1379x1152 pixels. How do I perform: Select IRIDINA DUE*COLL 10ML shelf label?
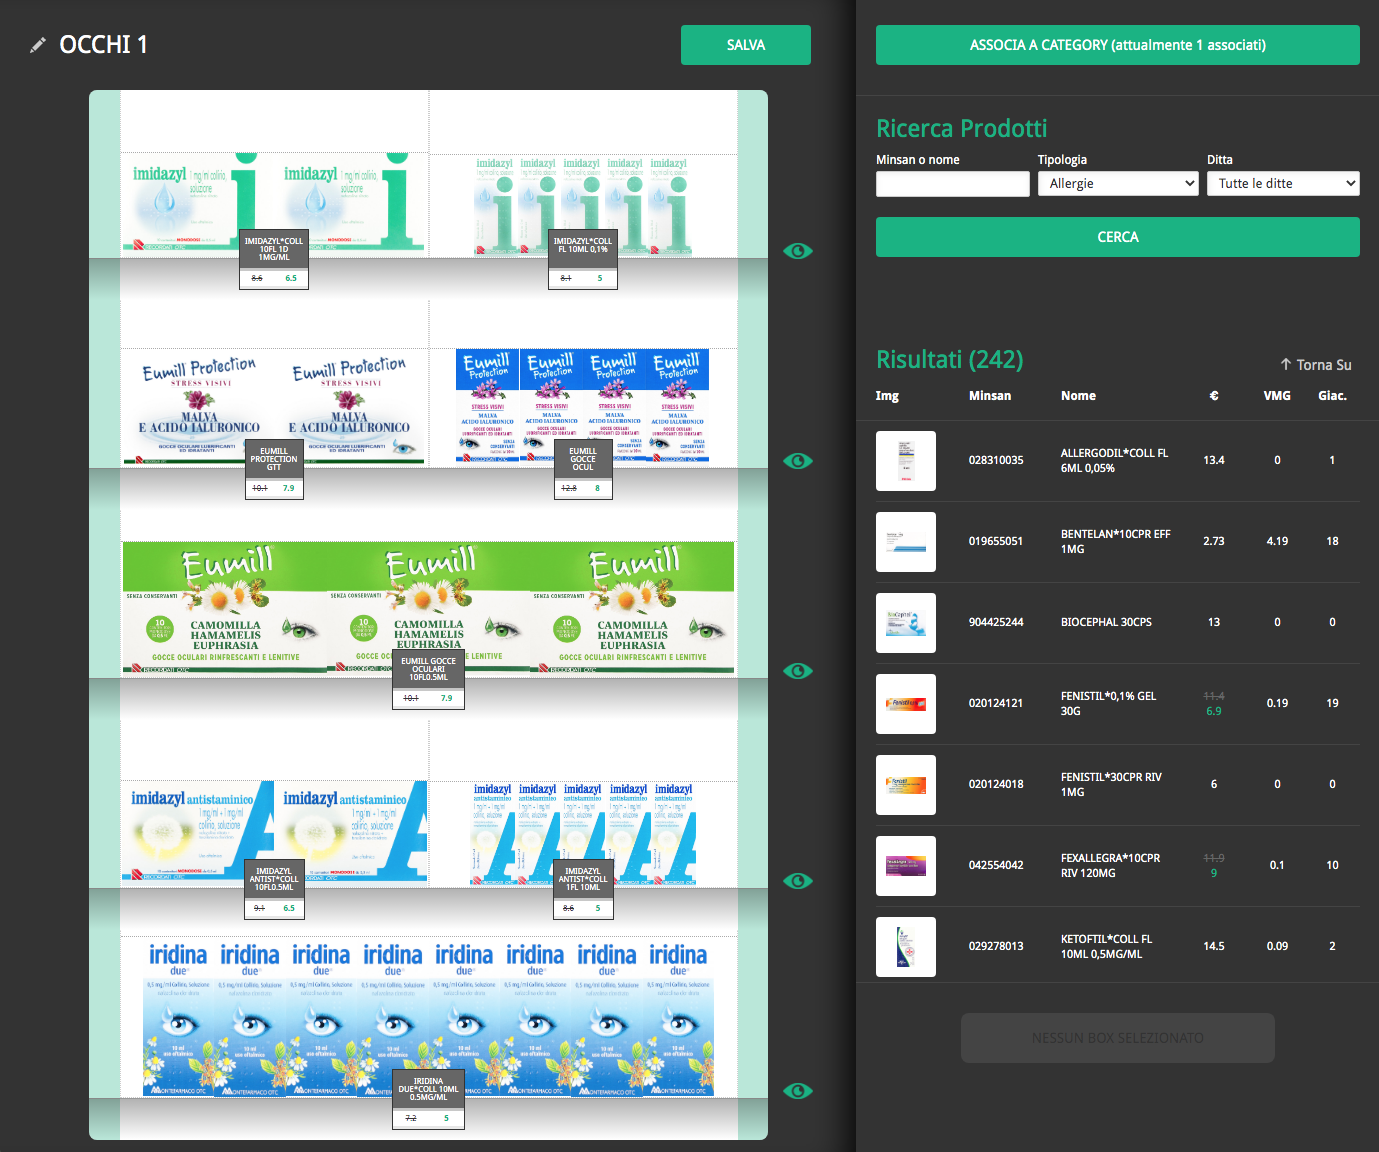[428, 1100]
